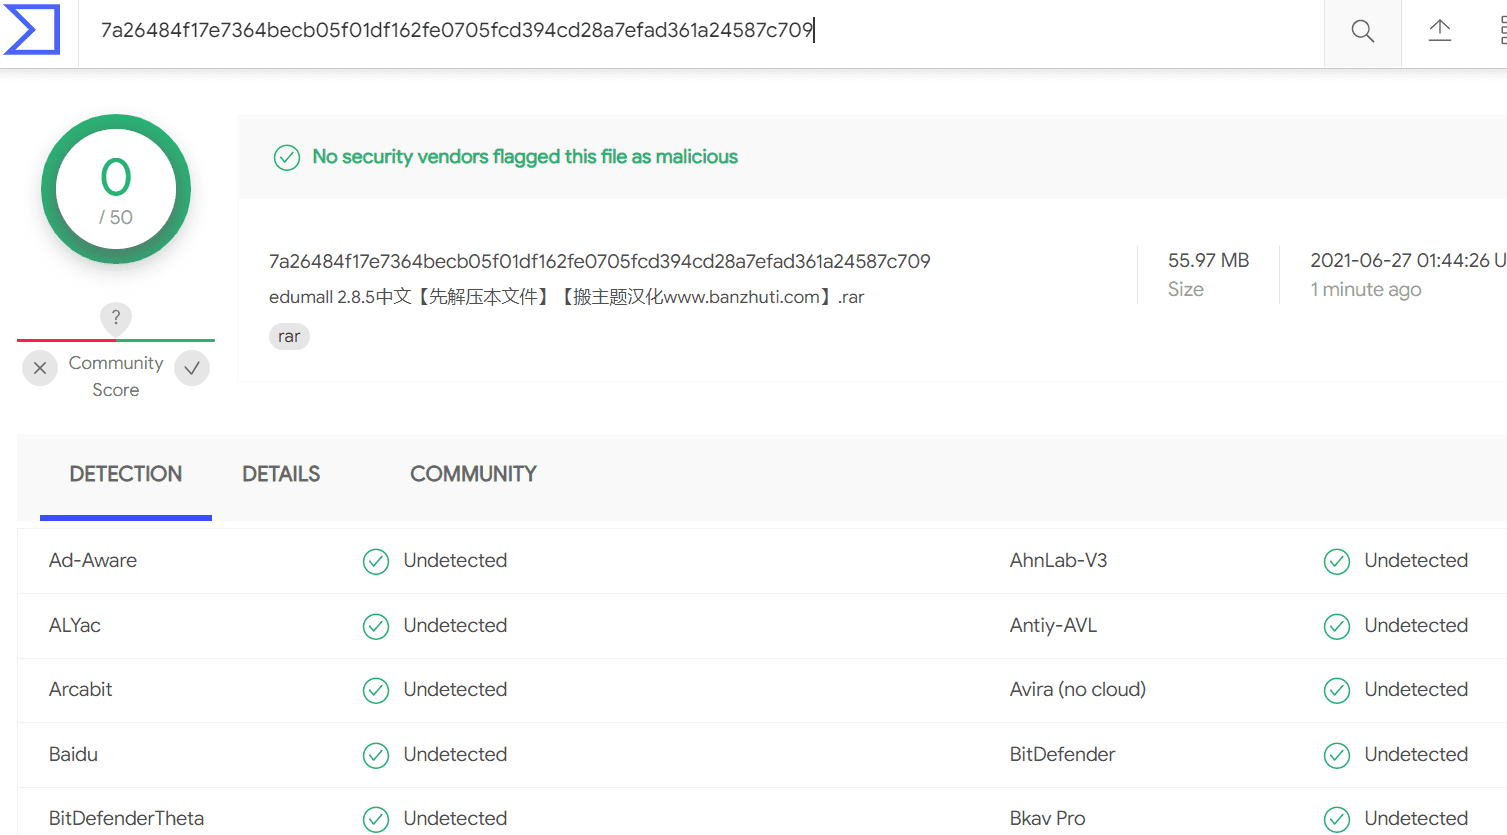Image resolution: width=1507 pixels, height=835 pixels.
Task: Click the BitDefender Undetected status icon
Action: coord(1337,756)
